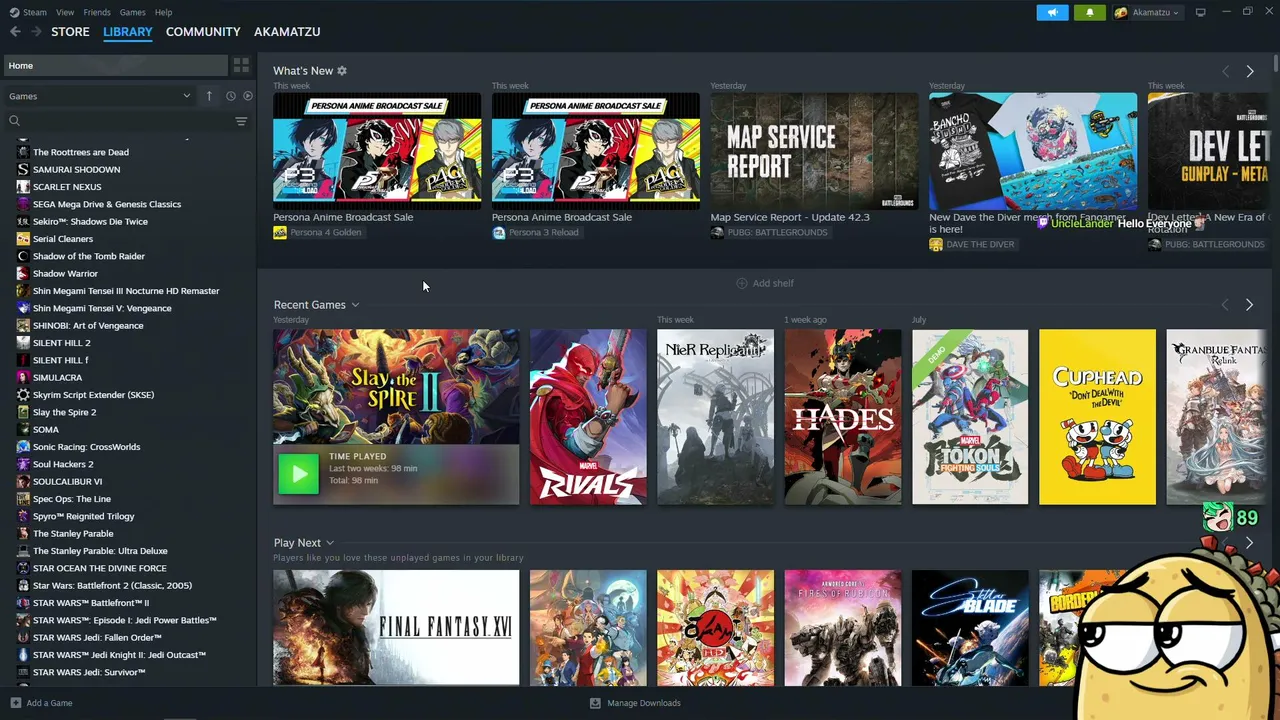Click the Serial Cleaners game icon
This screenshot has width=1280, height=720.
[23, 239]
